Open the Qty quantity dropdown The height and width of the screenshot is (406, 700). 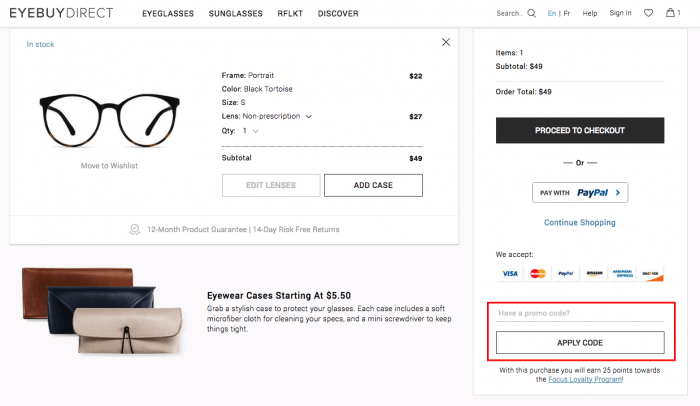pos(256,130)
